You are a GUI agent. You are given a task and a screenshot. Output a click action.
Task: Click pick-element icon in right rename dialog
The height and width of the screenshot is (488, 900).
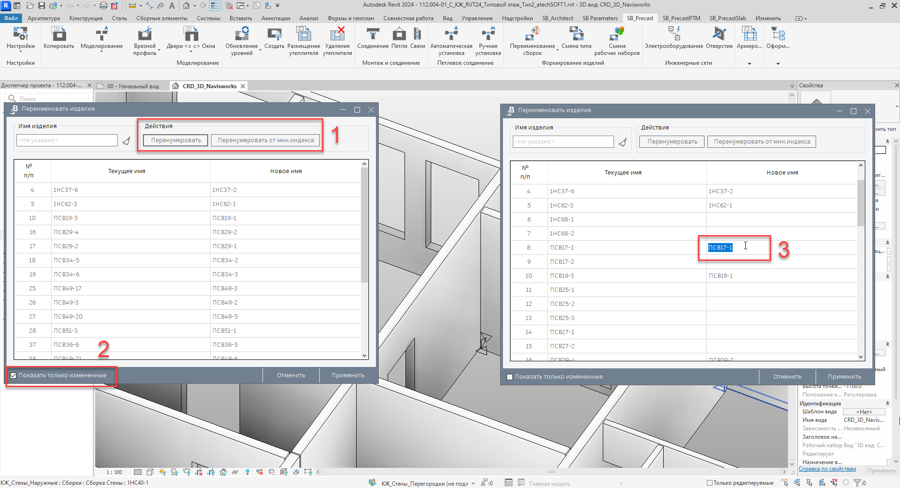(623, 142)
